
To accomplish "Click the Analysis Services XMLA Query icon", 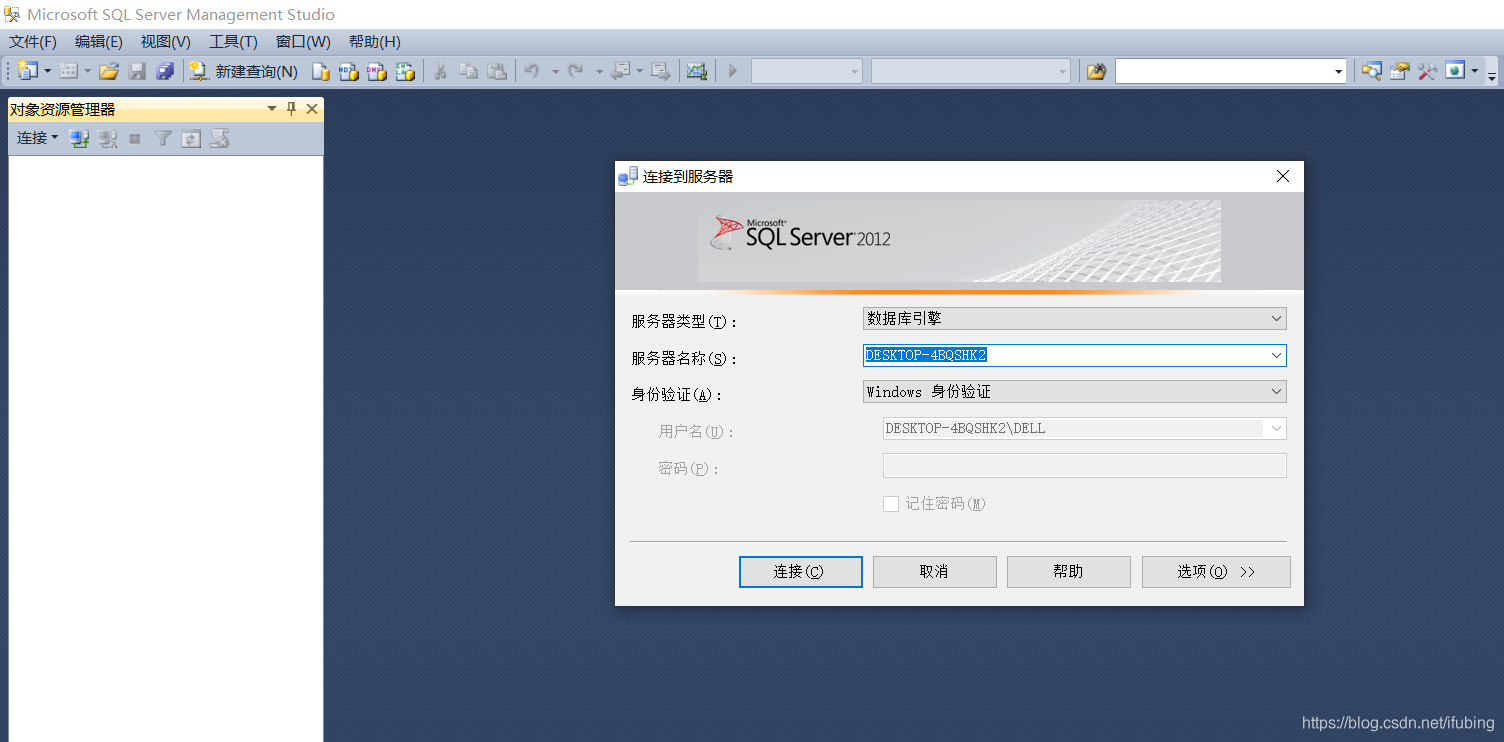I will [x=405, y=71].
